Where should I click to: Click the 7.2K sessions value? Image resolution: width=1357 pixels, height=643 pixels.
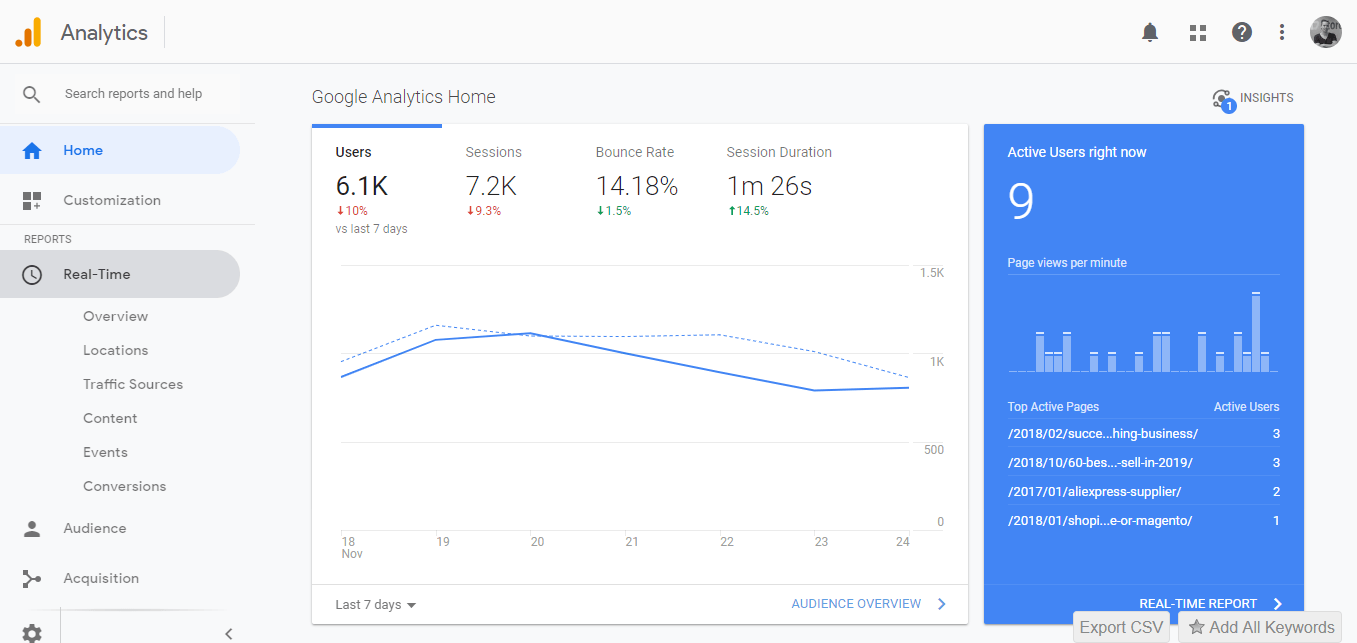click(491, 186)
